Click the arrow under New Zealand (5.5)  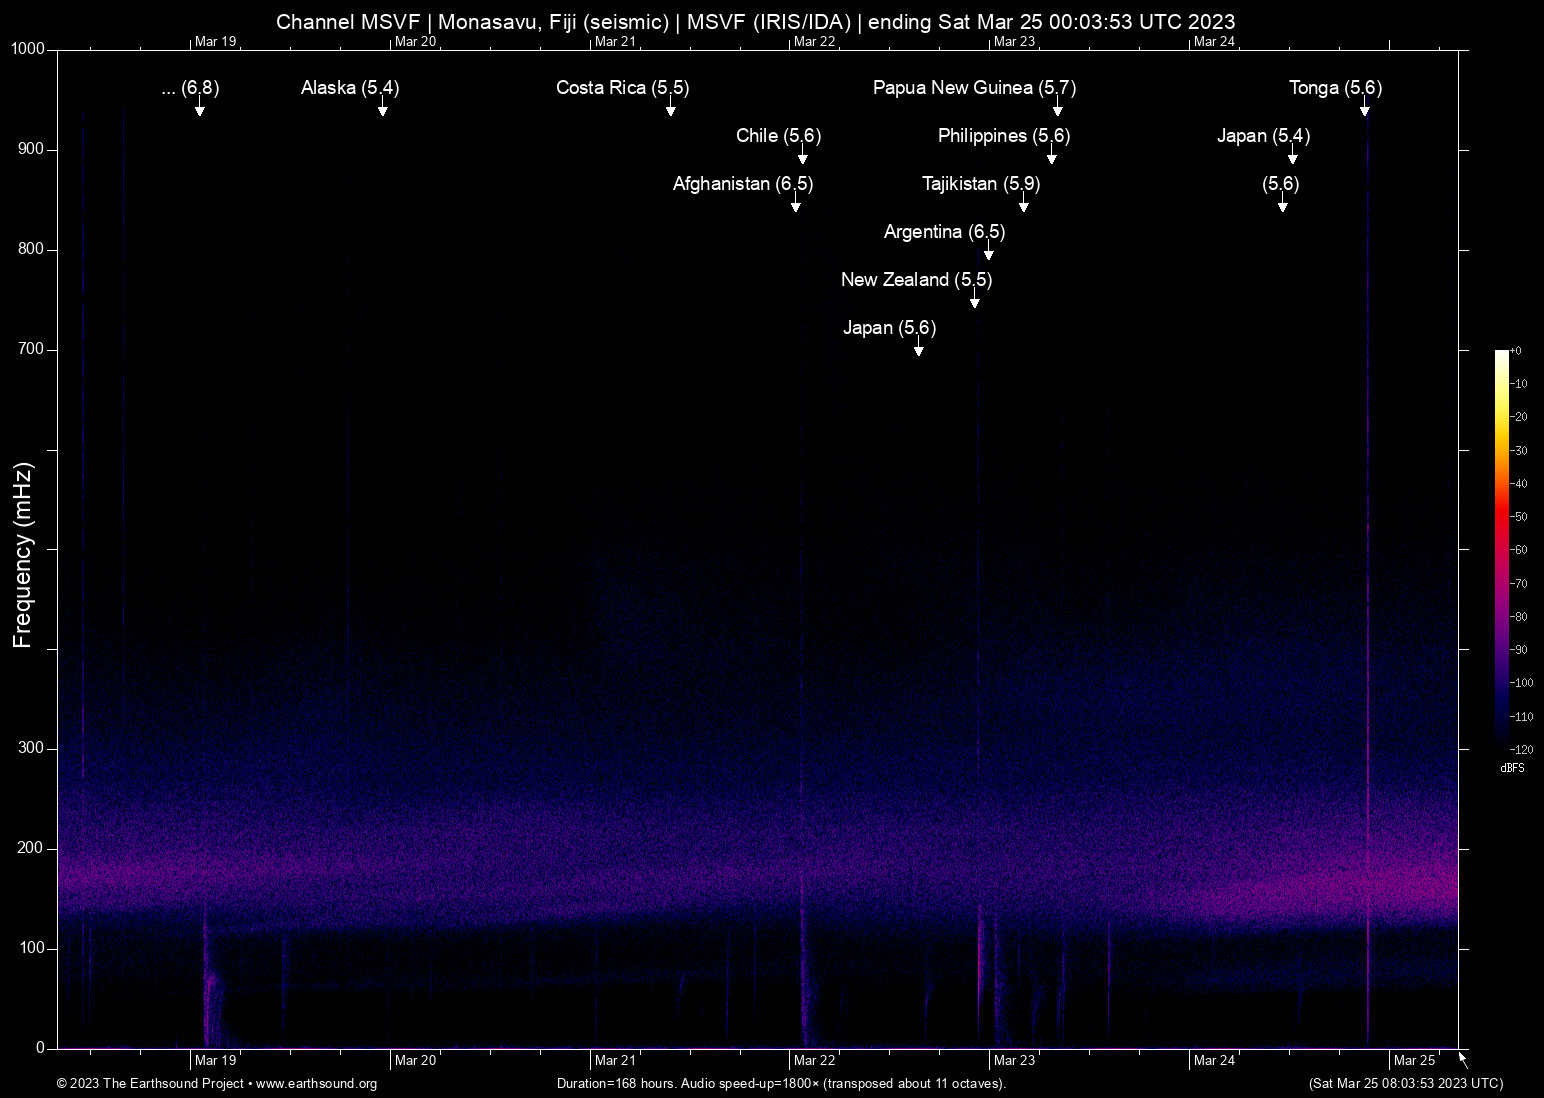point(975,299)
